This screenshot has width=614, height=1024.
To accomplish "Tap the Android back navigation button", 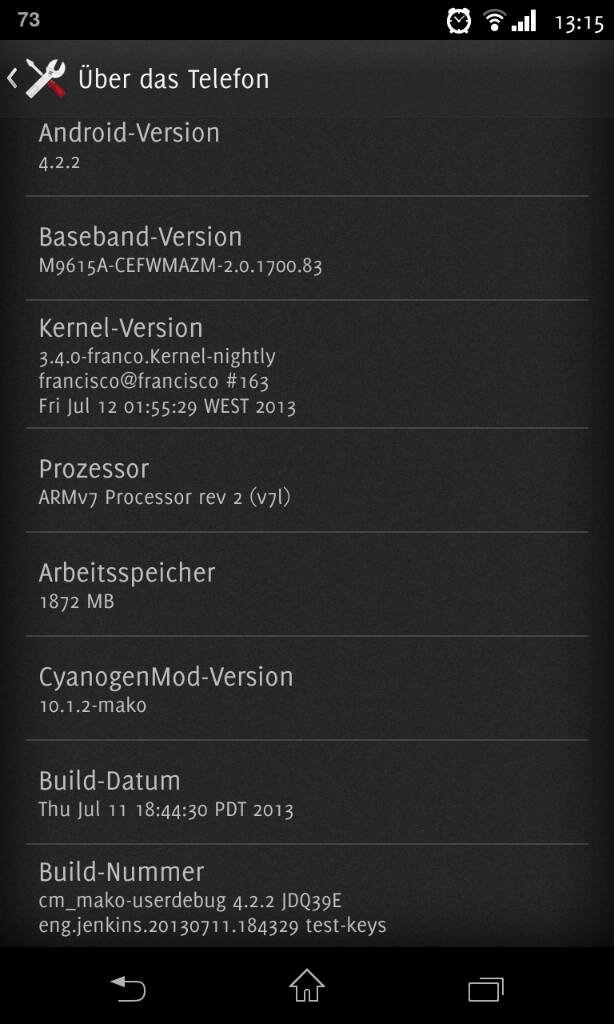I will pyautogui.click(x=128, y=988).
